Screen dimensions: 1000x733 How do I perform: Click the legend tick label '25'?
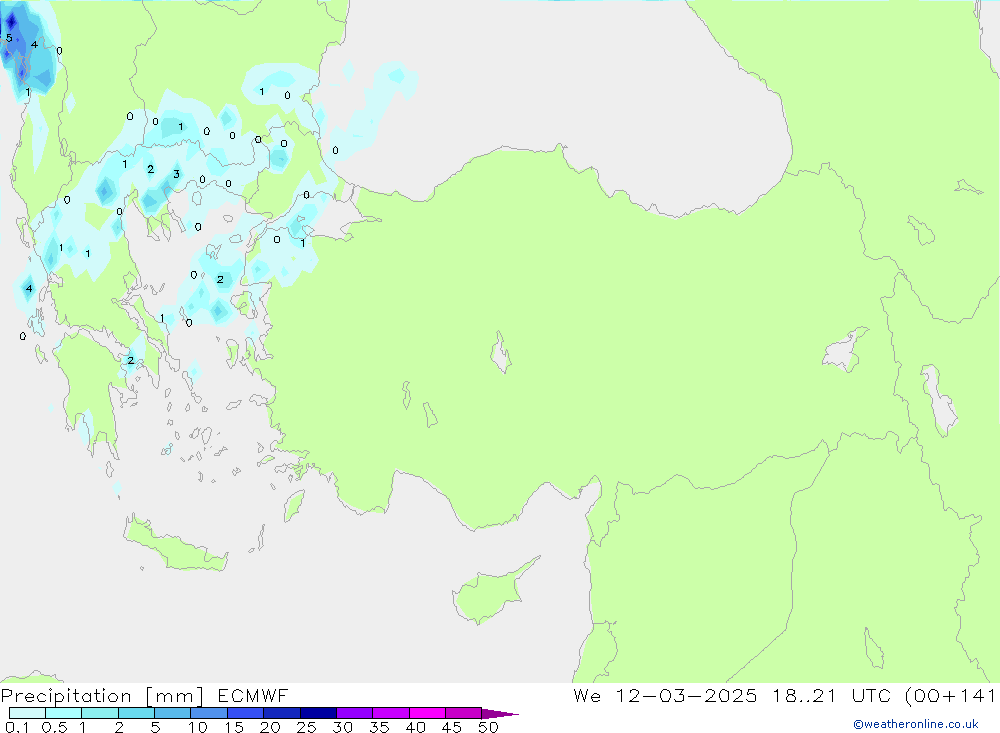point(306,727)
